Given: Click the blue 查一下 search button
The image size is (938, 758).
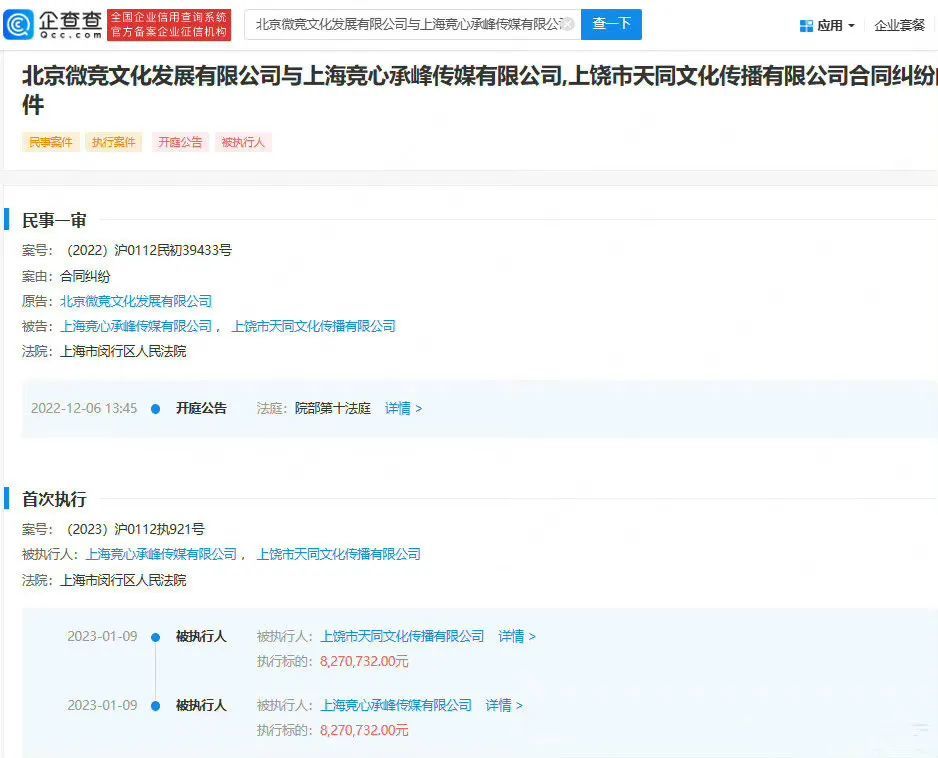Looking at the screenshot, I should tap(611, 24).
